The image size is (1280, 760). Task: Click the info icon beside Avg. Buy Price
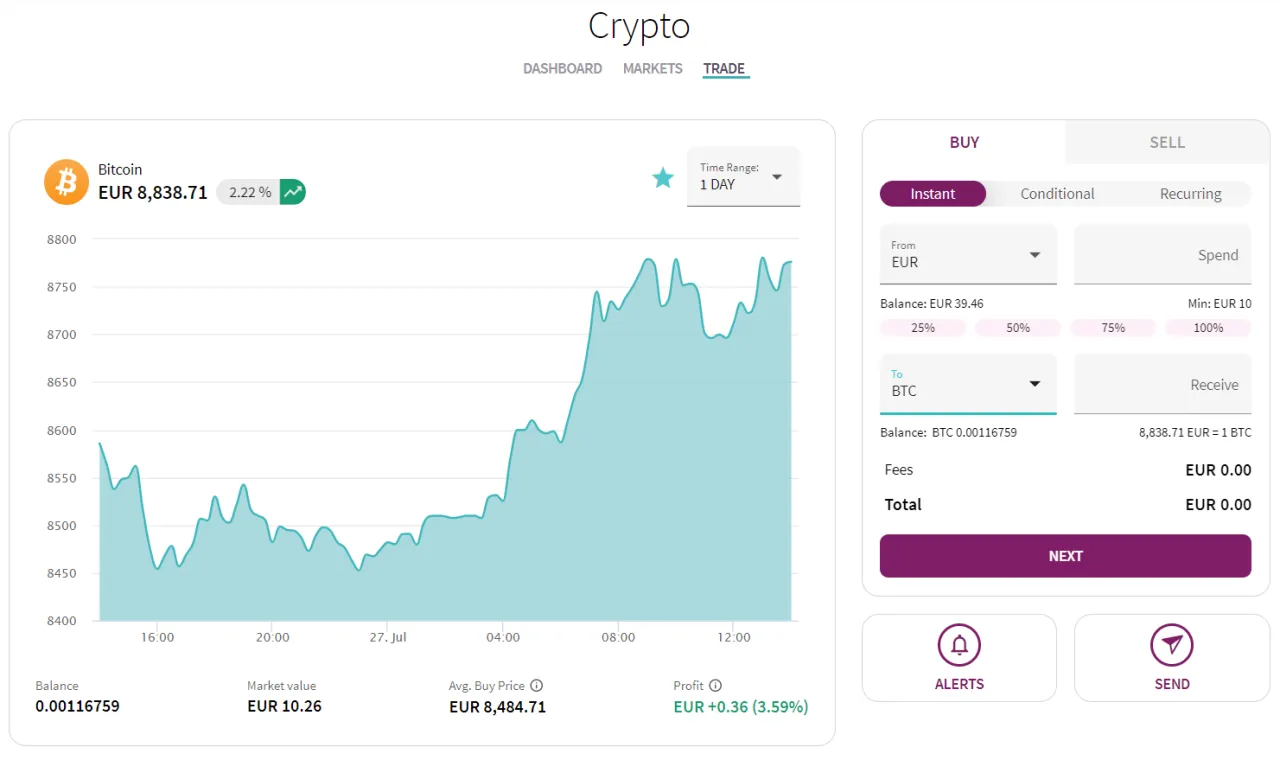537,685
